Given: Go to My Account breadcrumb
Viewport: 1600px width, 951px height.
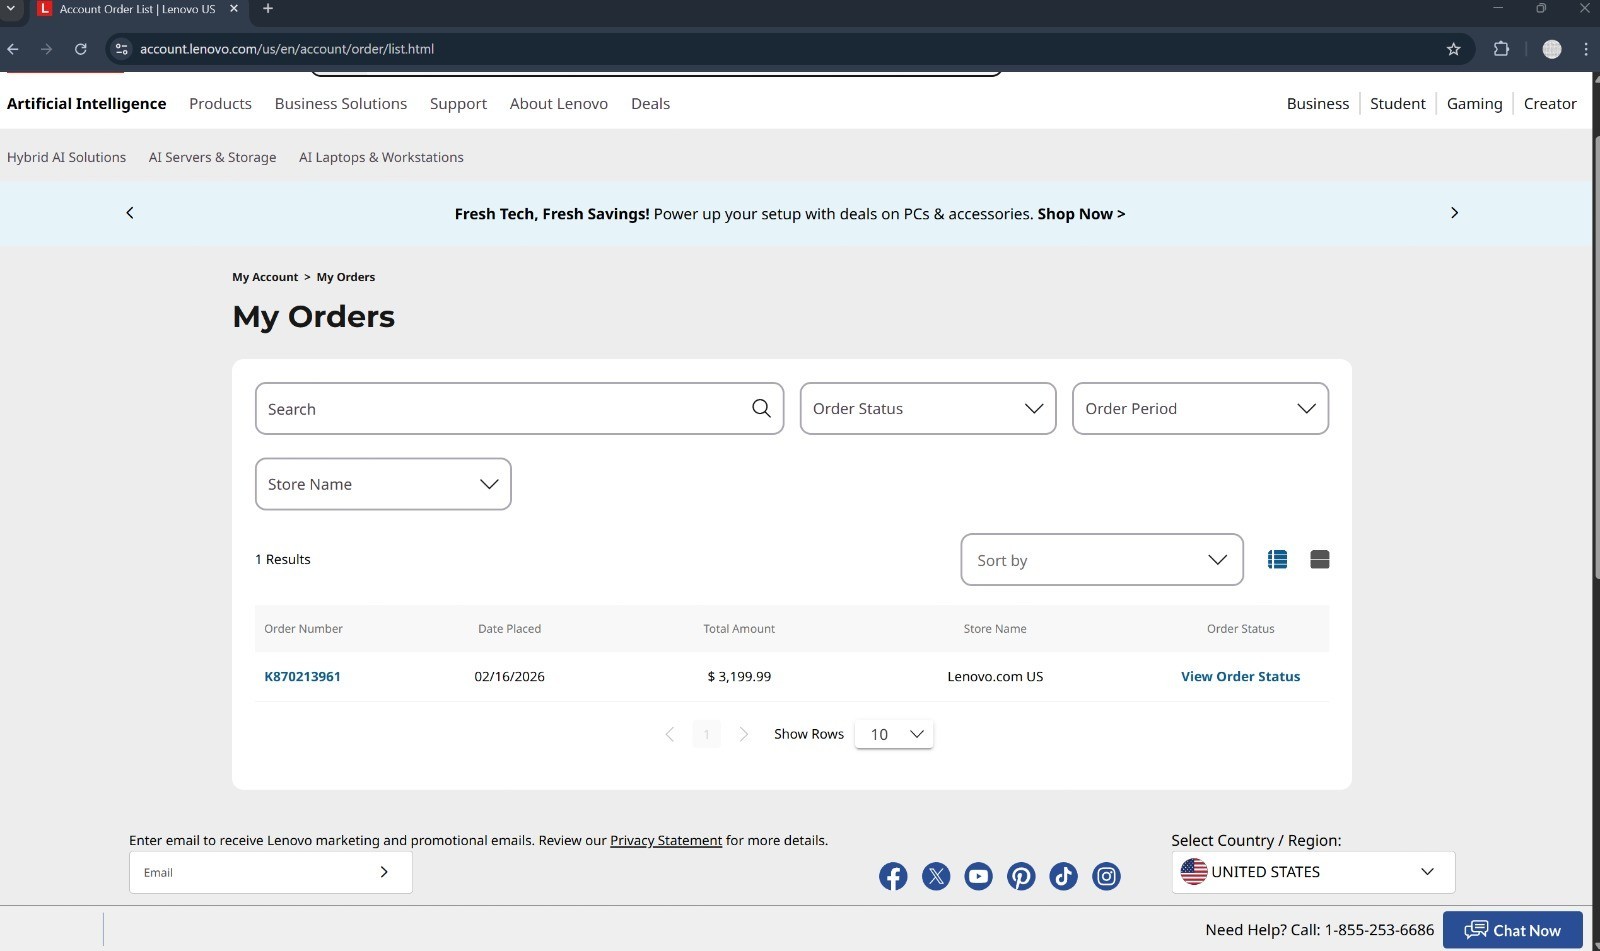Looking at the screenshot, I should point(265,277).
